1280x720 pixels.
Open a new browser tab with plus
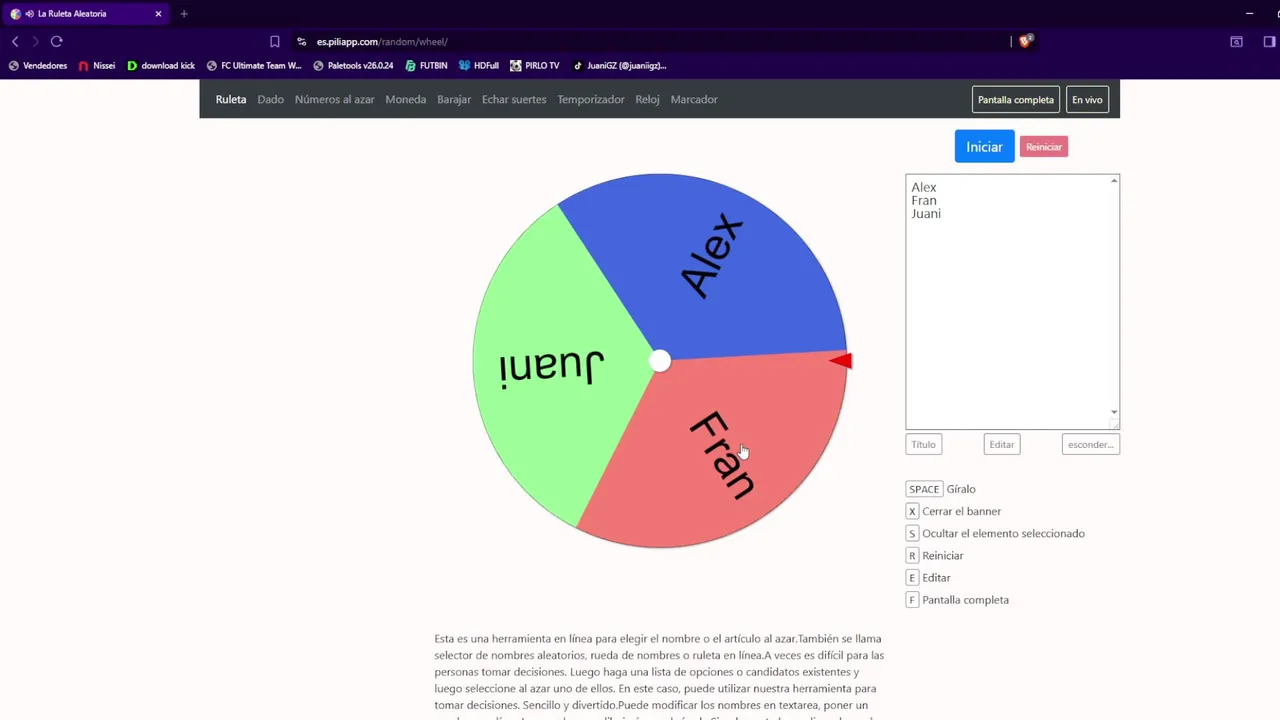coord(184,14)
